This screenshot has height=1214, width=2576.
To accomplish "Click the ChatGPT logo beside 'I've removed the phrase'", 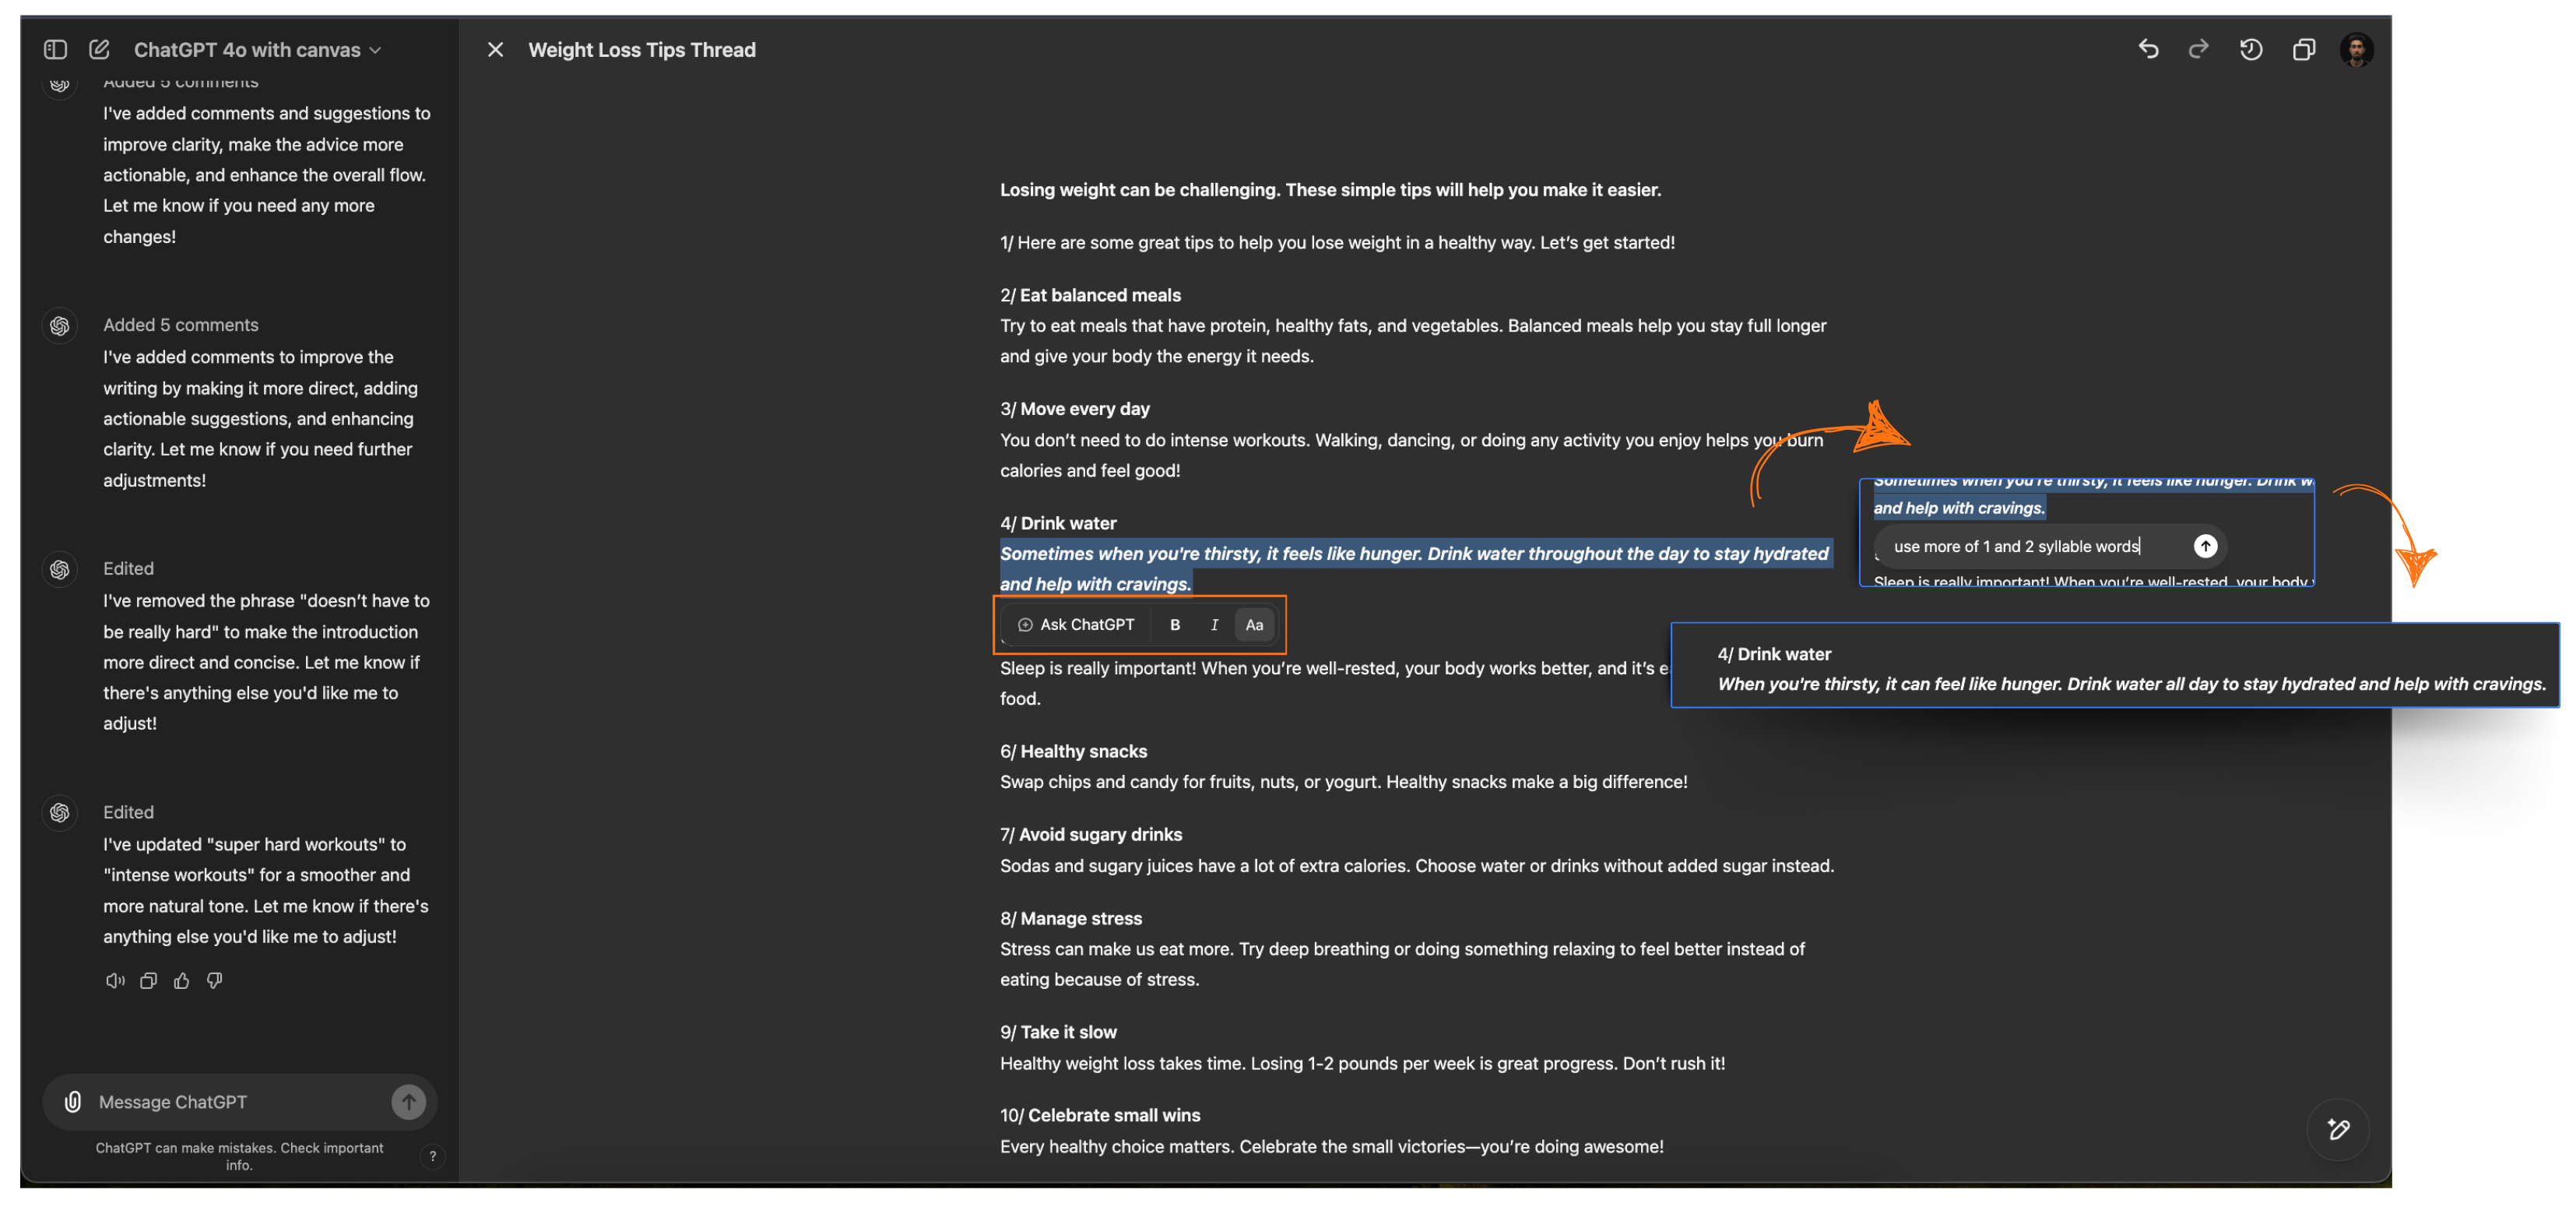I will 59,569.
